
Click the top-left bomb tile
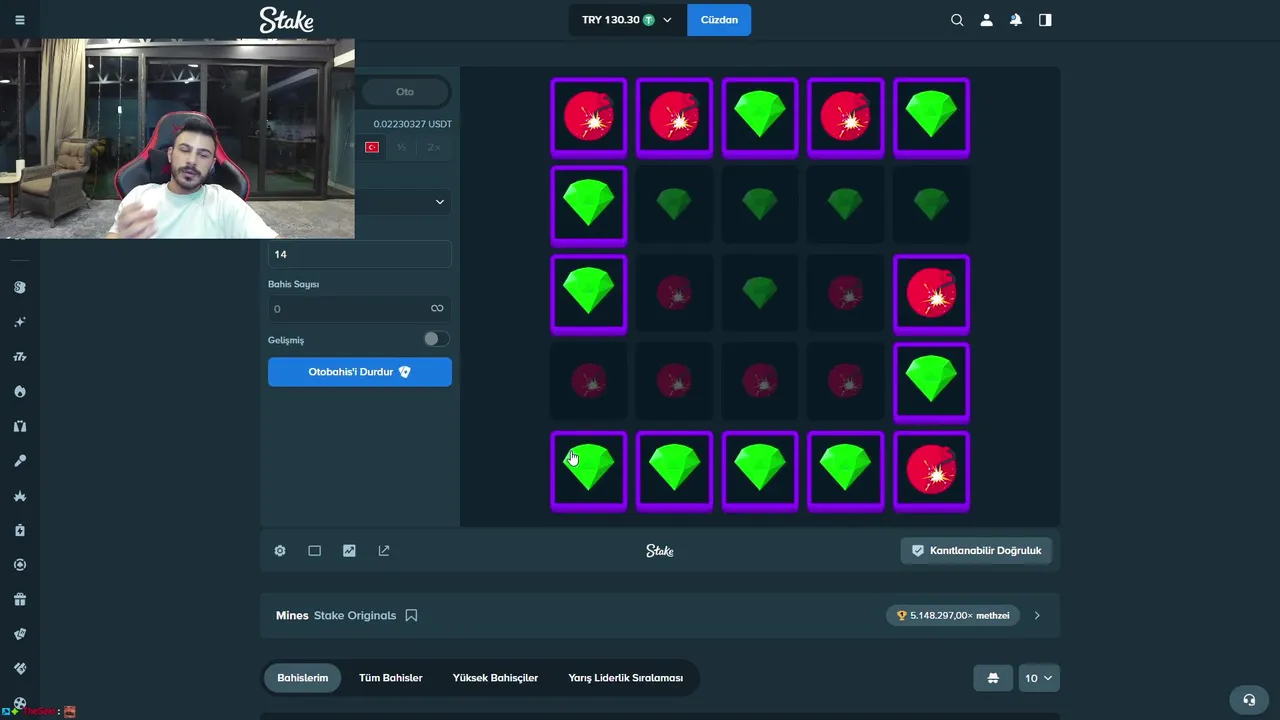point(589,117)
